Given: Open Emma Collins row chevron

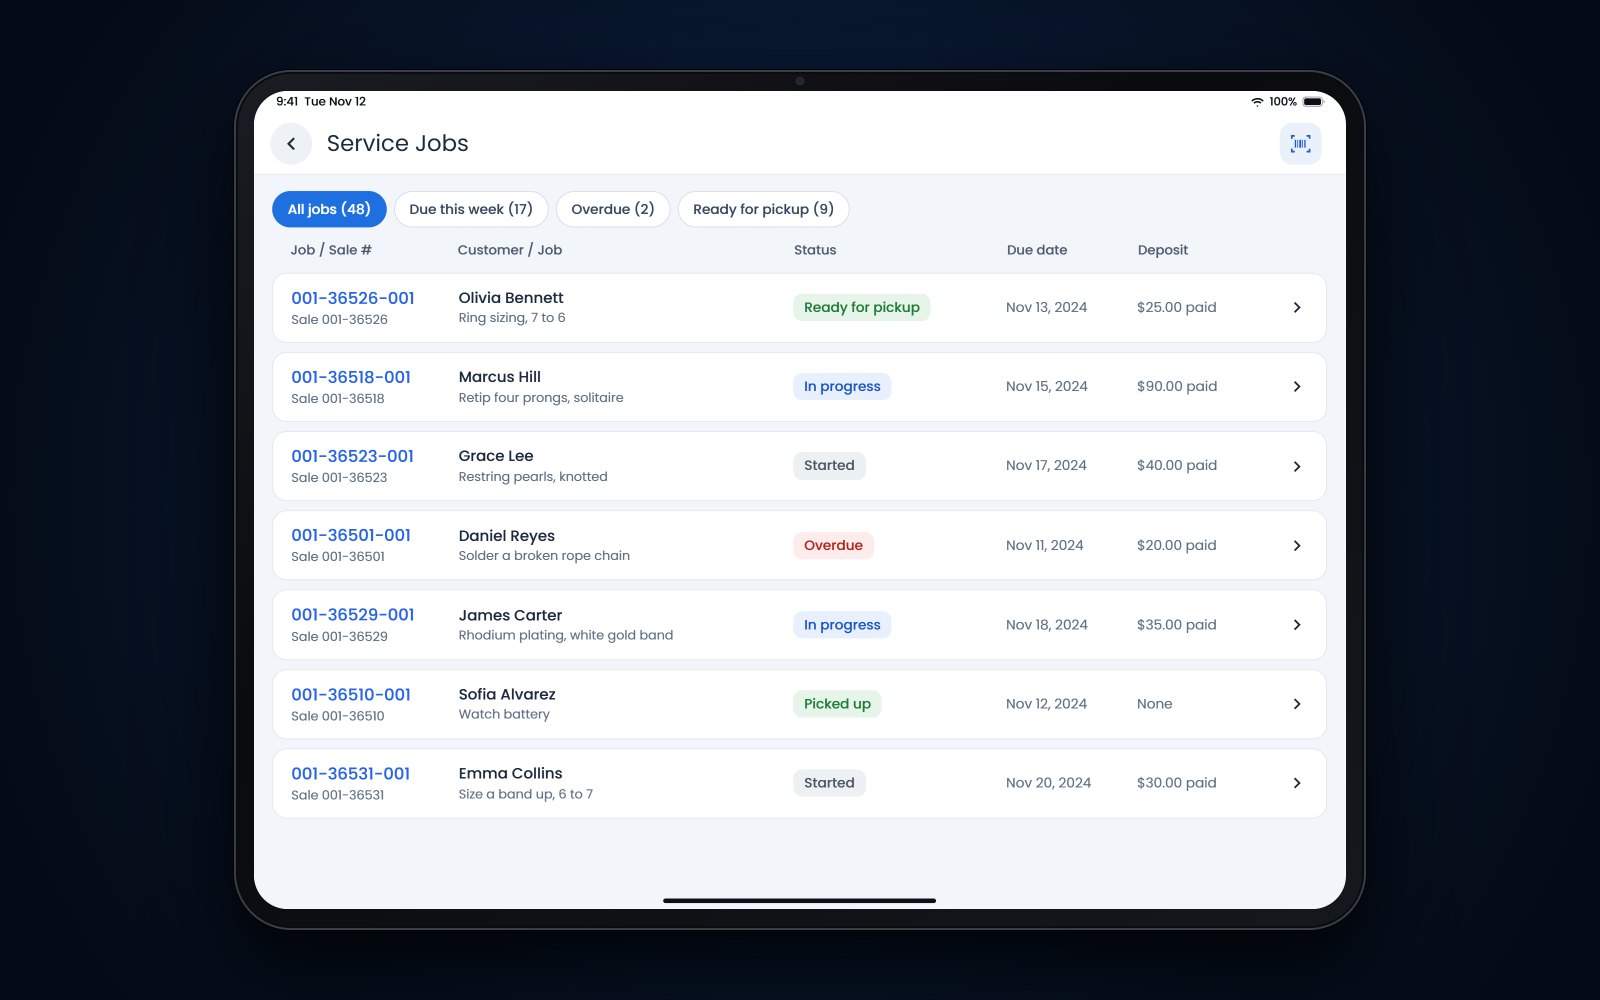Looking at the screenshot, I should tap(1297, 783).
